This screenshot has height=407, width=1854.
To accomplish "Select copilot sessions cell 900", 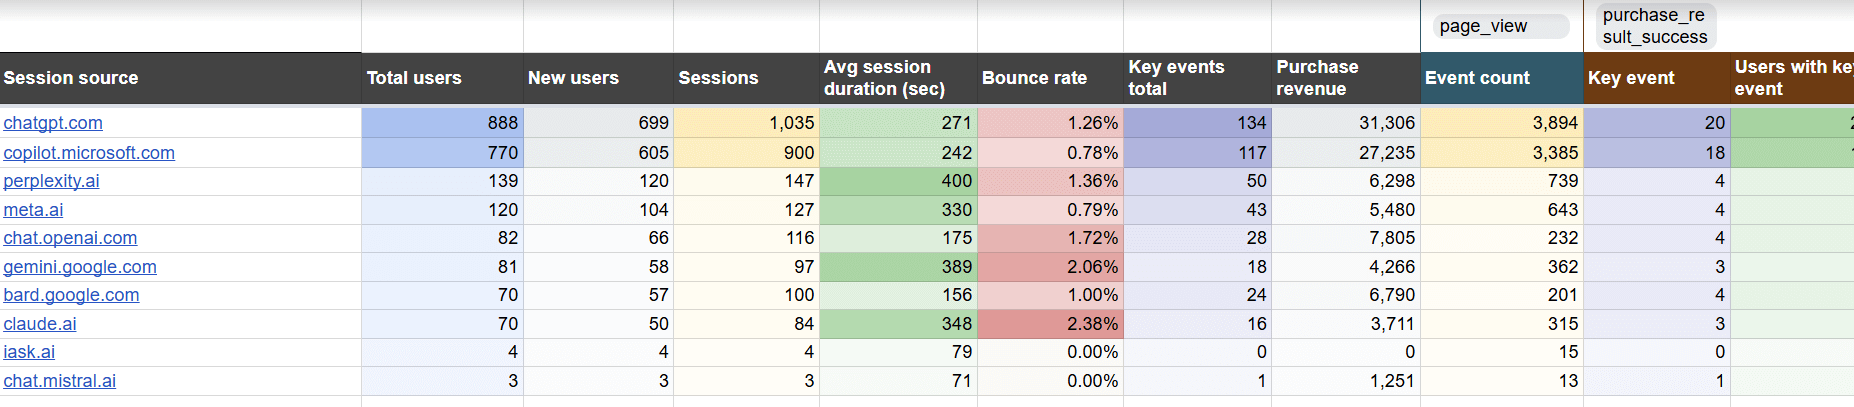I will [747, 153].
